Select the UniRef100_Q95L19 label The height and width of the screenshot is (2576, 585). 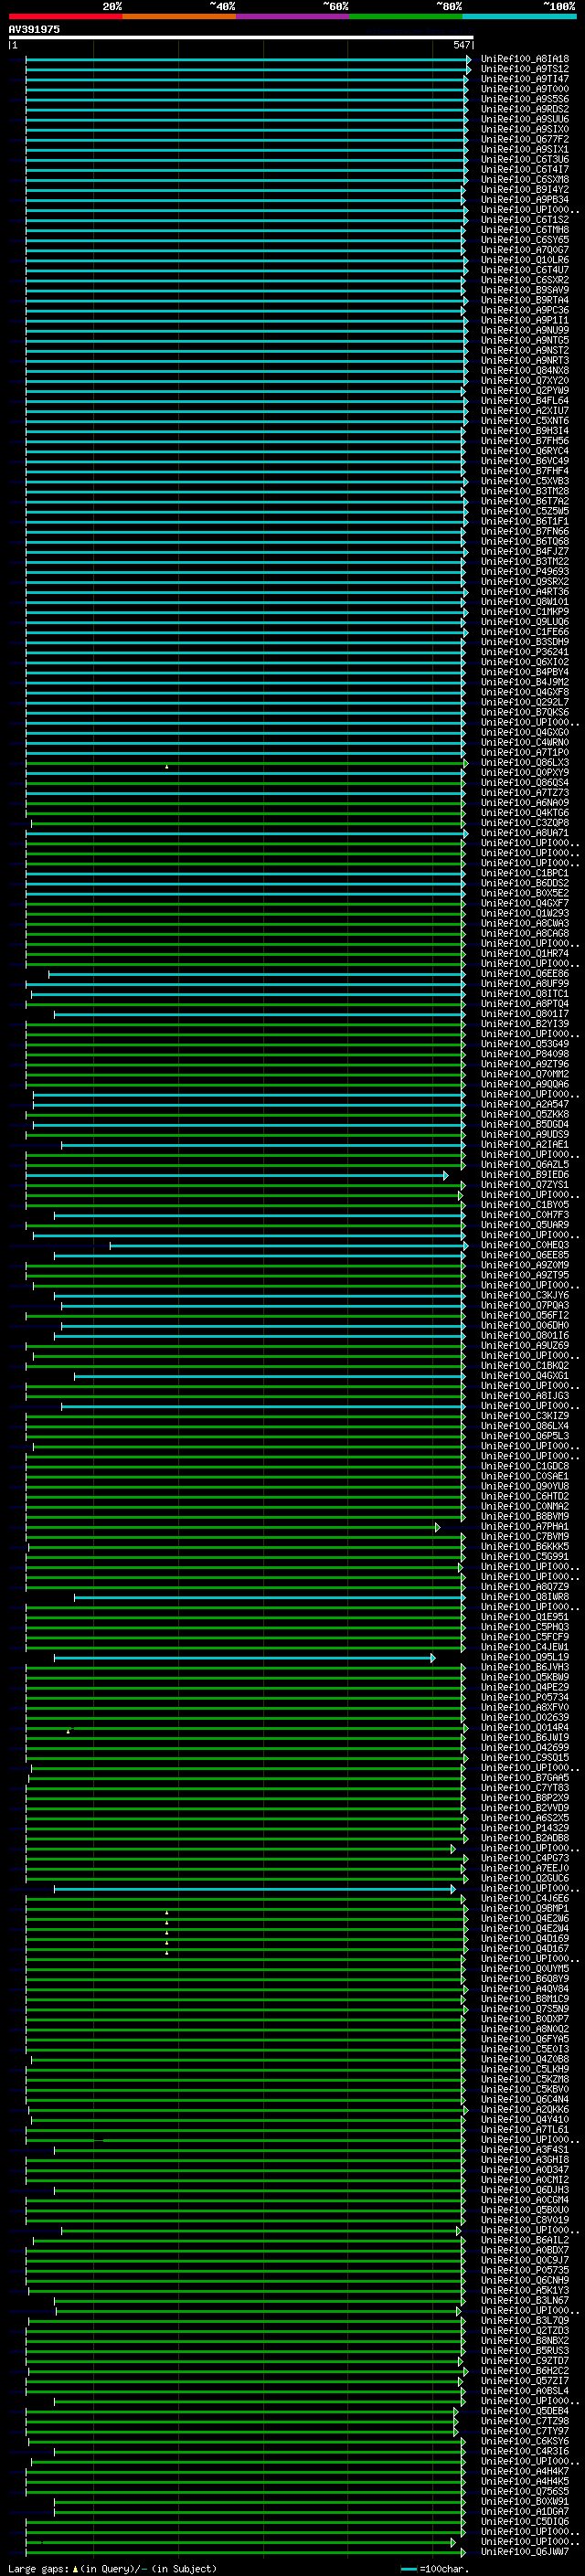point(525,1658)
